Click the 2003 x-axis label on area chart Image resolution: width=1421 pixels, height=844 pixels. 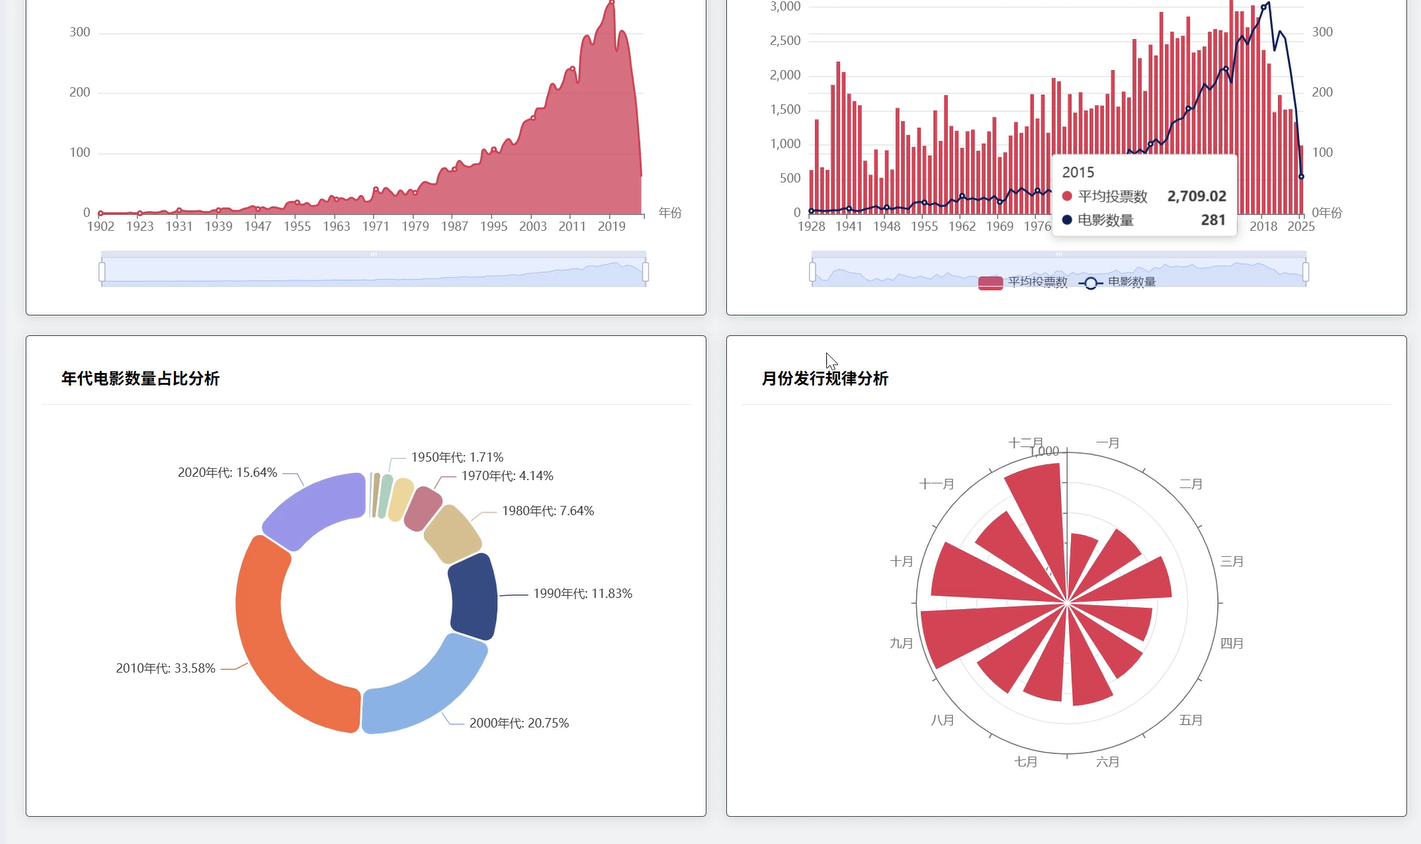(x=533, y=227)
